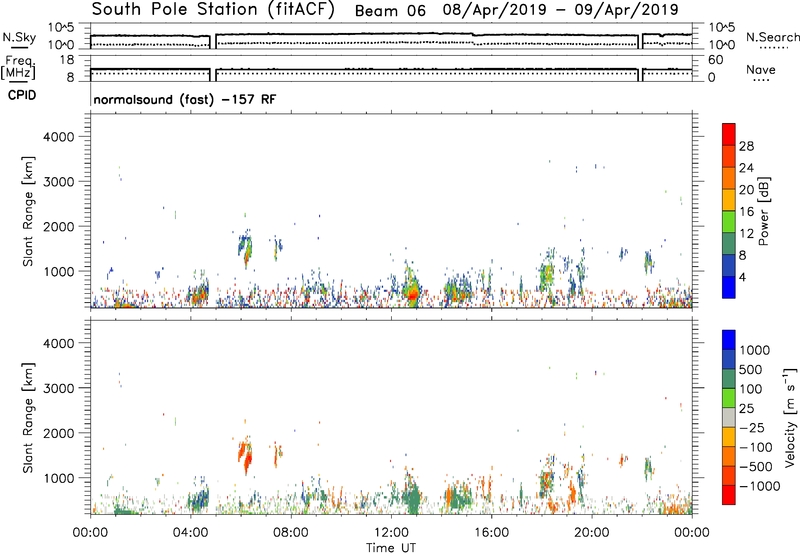Click the '-1000' velocity color bar label

coord(760,486)
